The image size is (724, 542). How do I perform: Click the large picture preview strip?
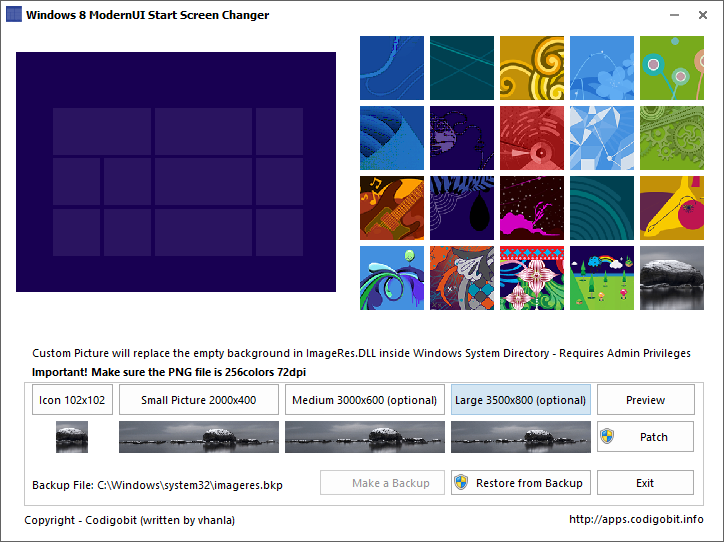tap(521, 437)
